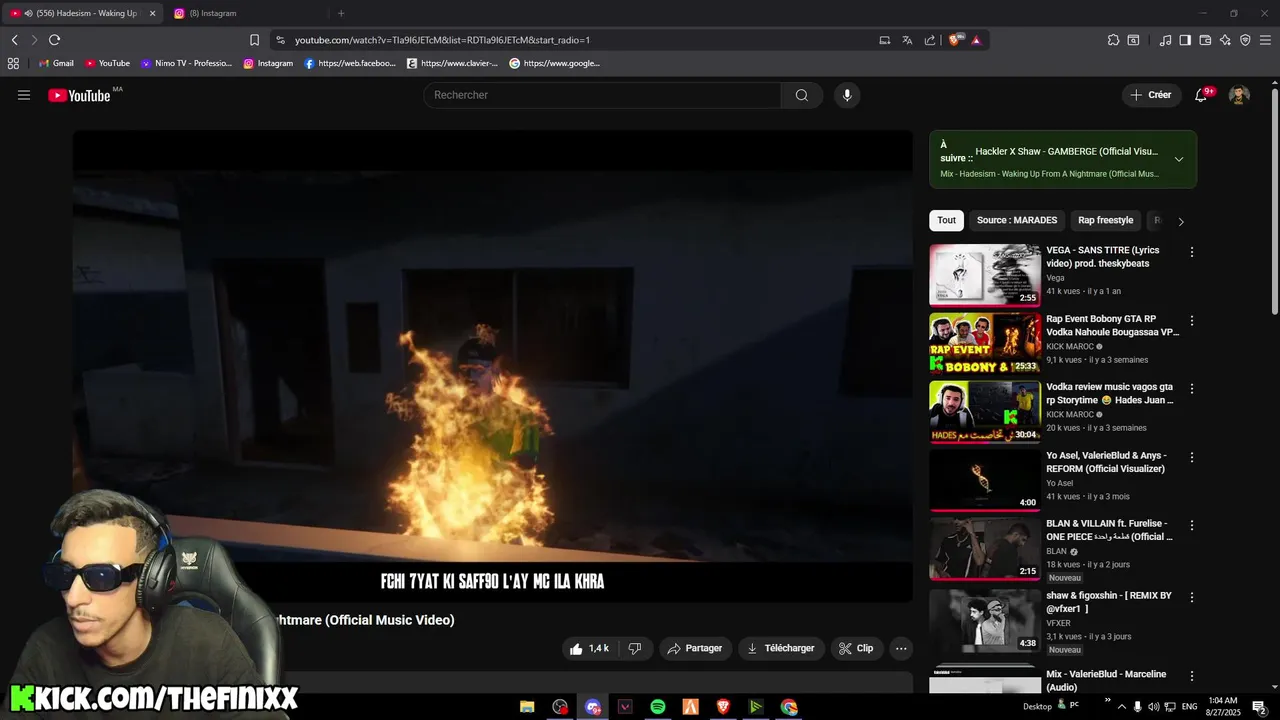Like the video (1,4 k)
This screenshot has width=1280, height=720.
588,648
